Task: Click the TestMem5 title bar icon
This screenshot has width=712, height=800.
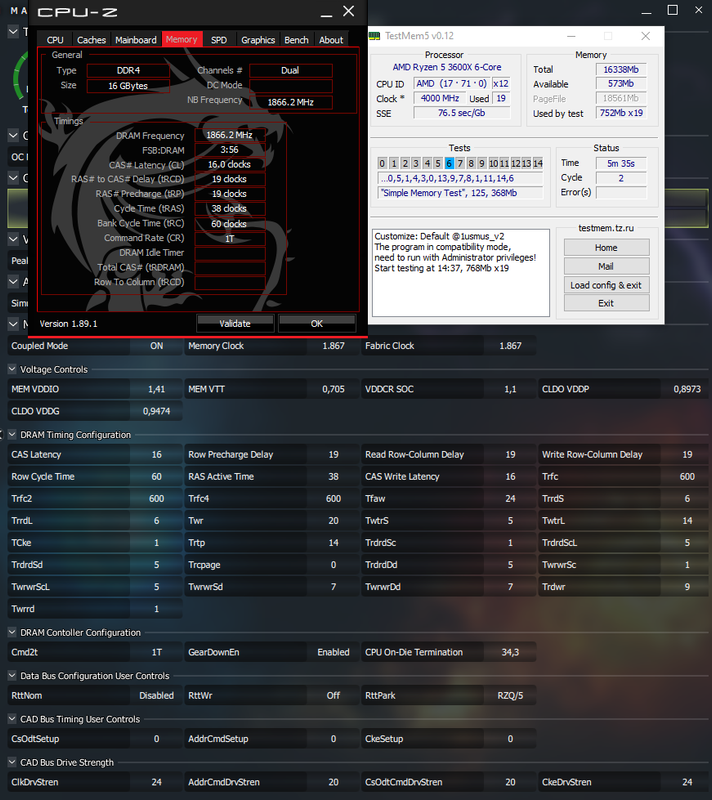Action: pyautogui.click(x=375, y=36)
